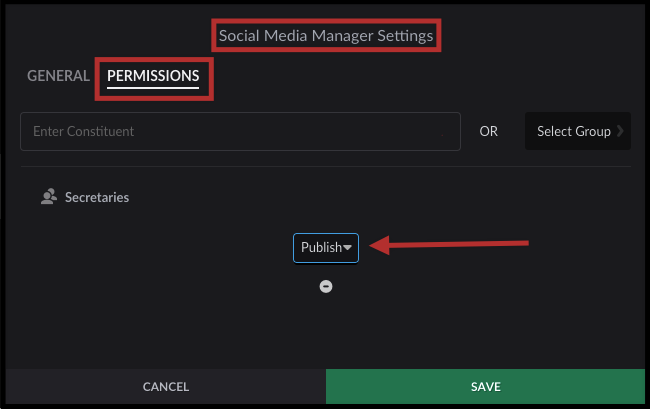Image resolution: width=650 pixels, height=409 pixels.
Task: Save the permission settings
Action: [x=485, y=387]
